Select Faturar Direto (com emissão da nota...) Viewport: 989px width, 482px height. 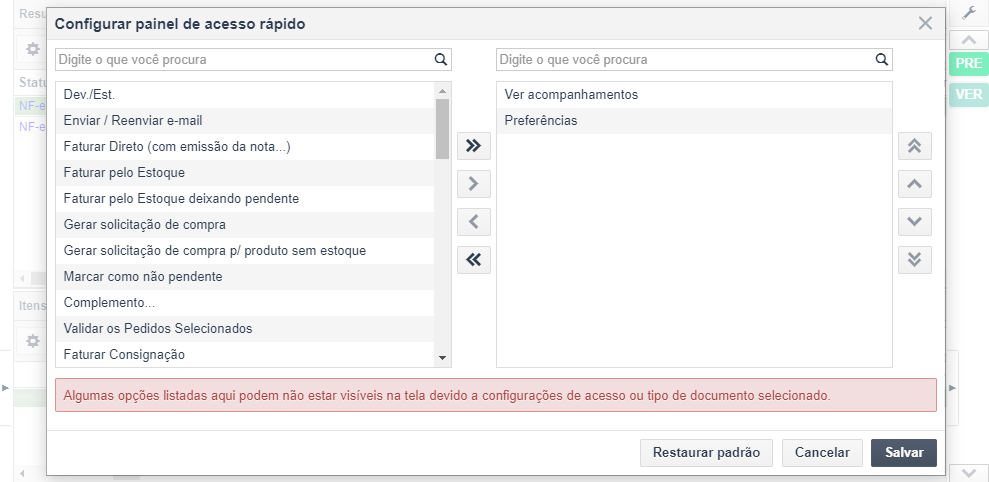245,147
